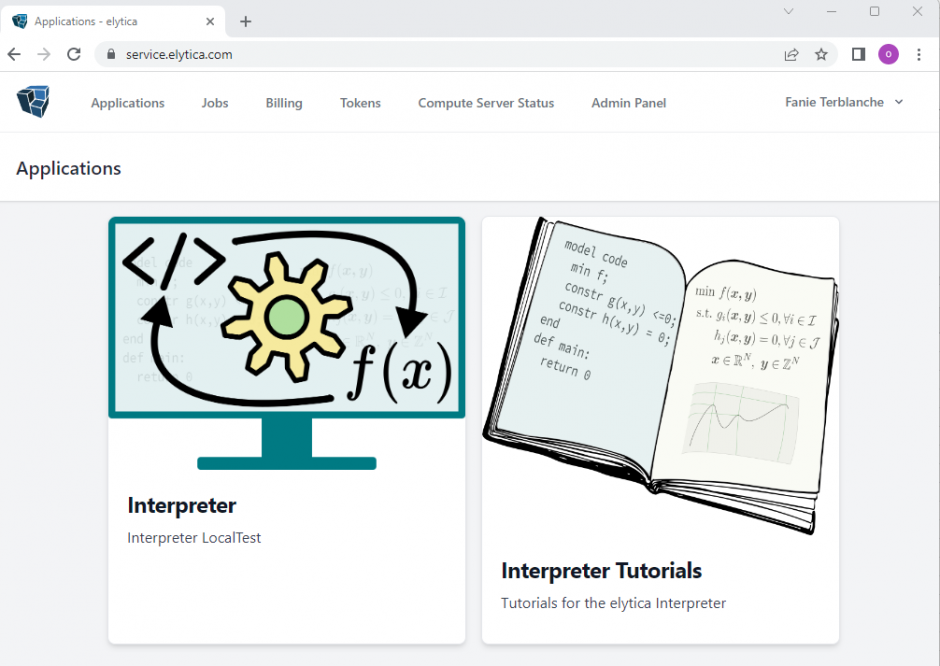The width and height of the screenshot is (940, 666).
Task: Go back using the browser back arrow
Action: 14,55
